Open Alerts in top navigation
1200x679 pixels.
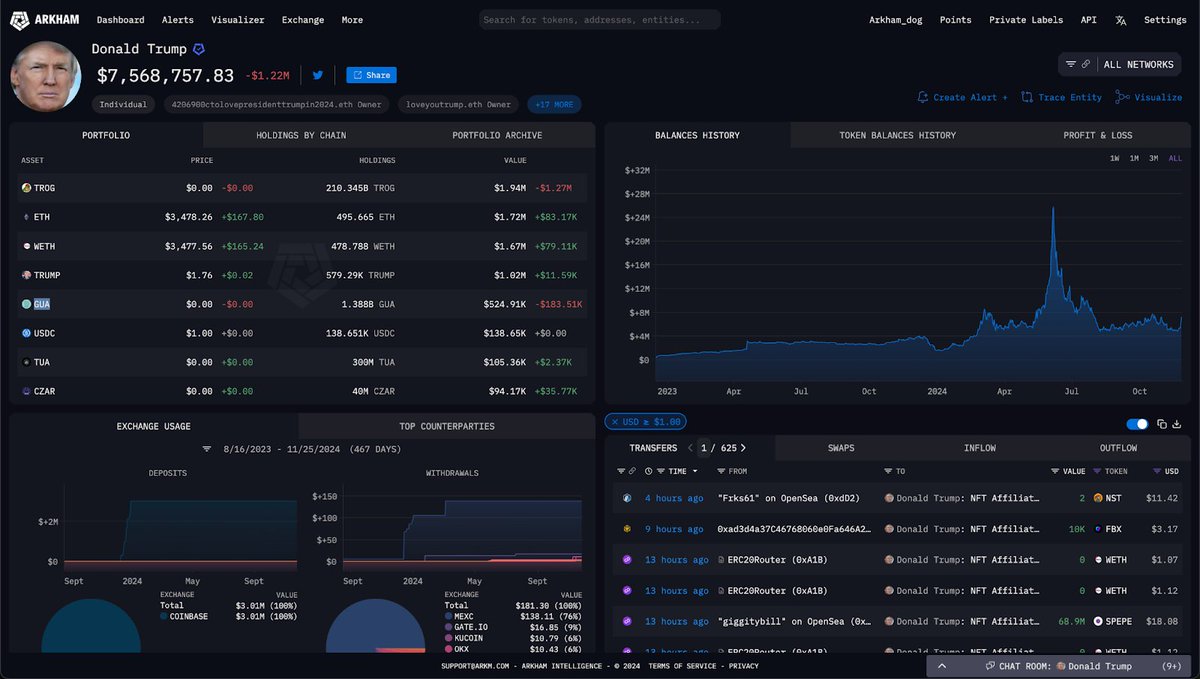(x=178, y=20)
